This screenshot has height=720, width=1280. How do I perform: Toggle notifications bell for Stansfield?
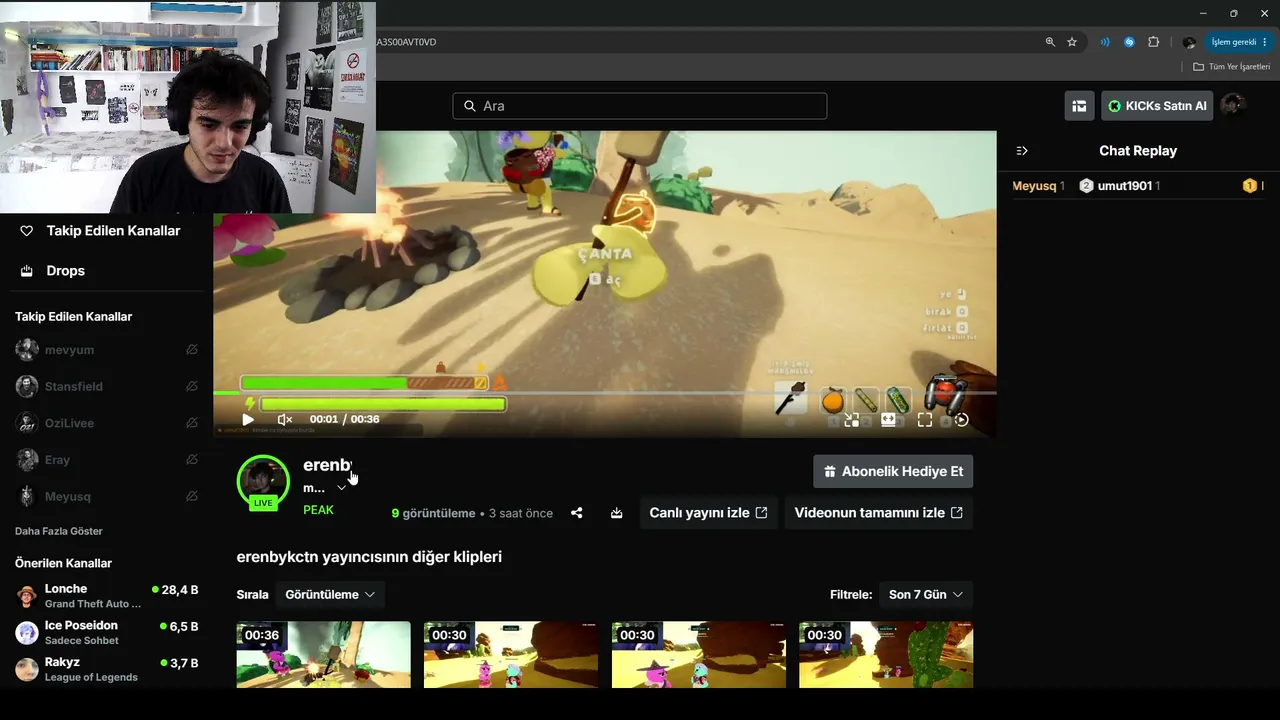coord(192,387)
